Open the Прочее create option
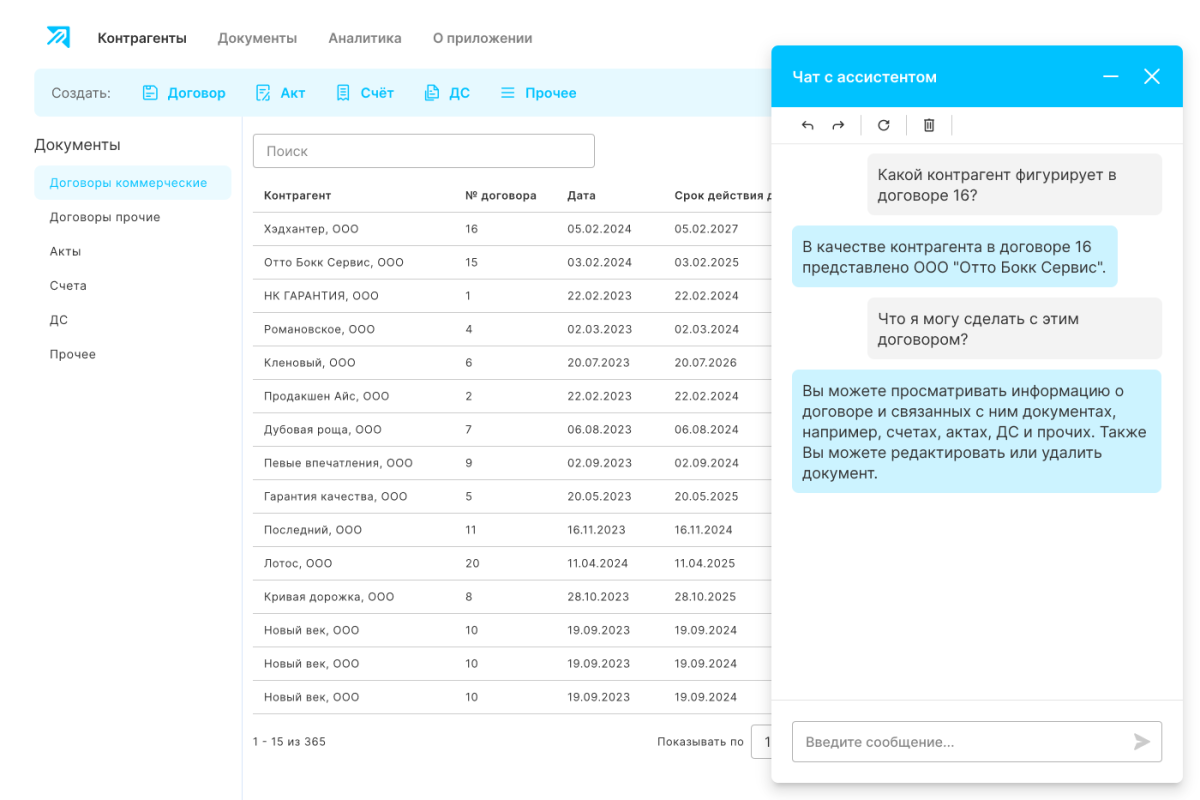1200x800 pixels. coord(538,93)
